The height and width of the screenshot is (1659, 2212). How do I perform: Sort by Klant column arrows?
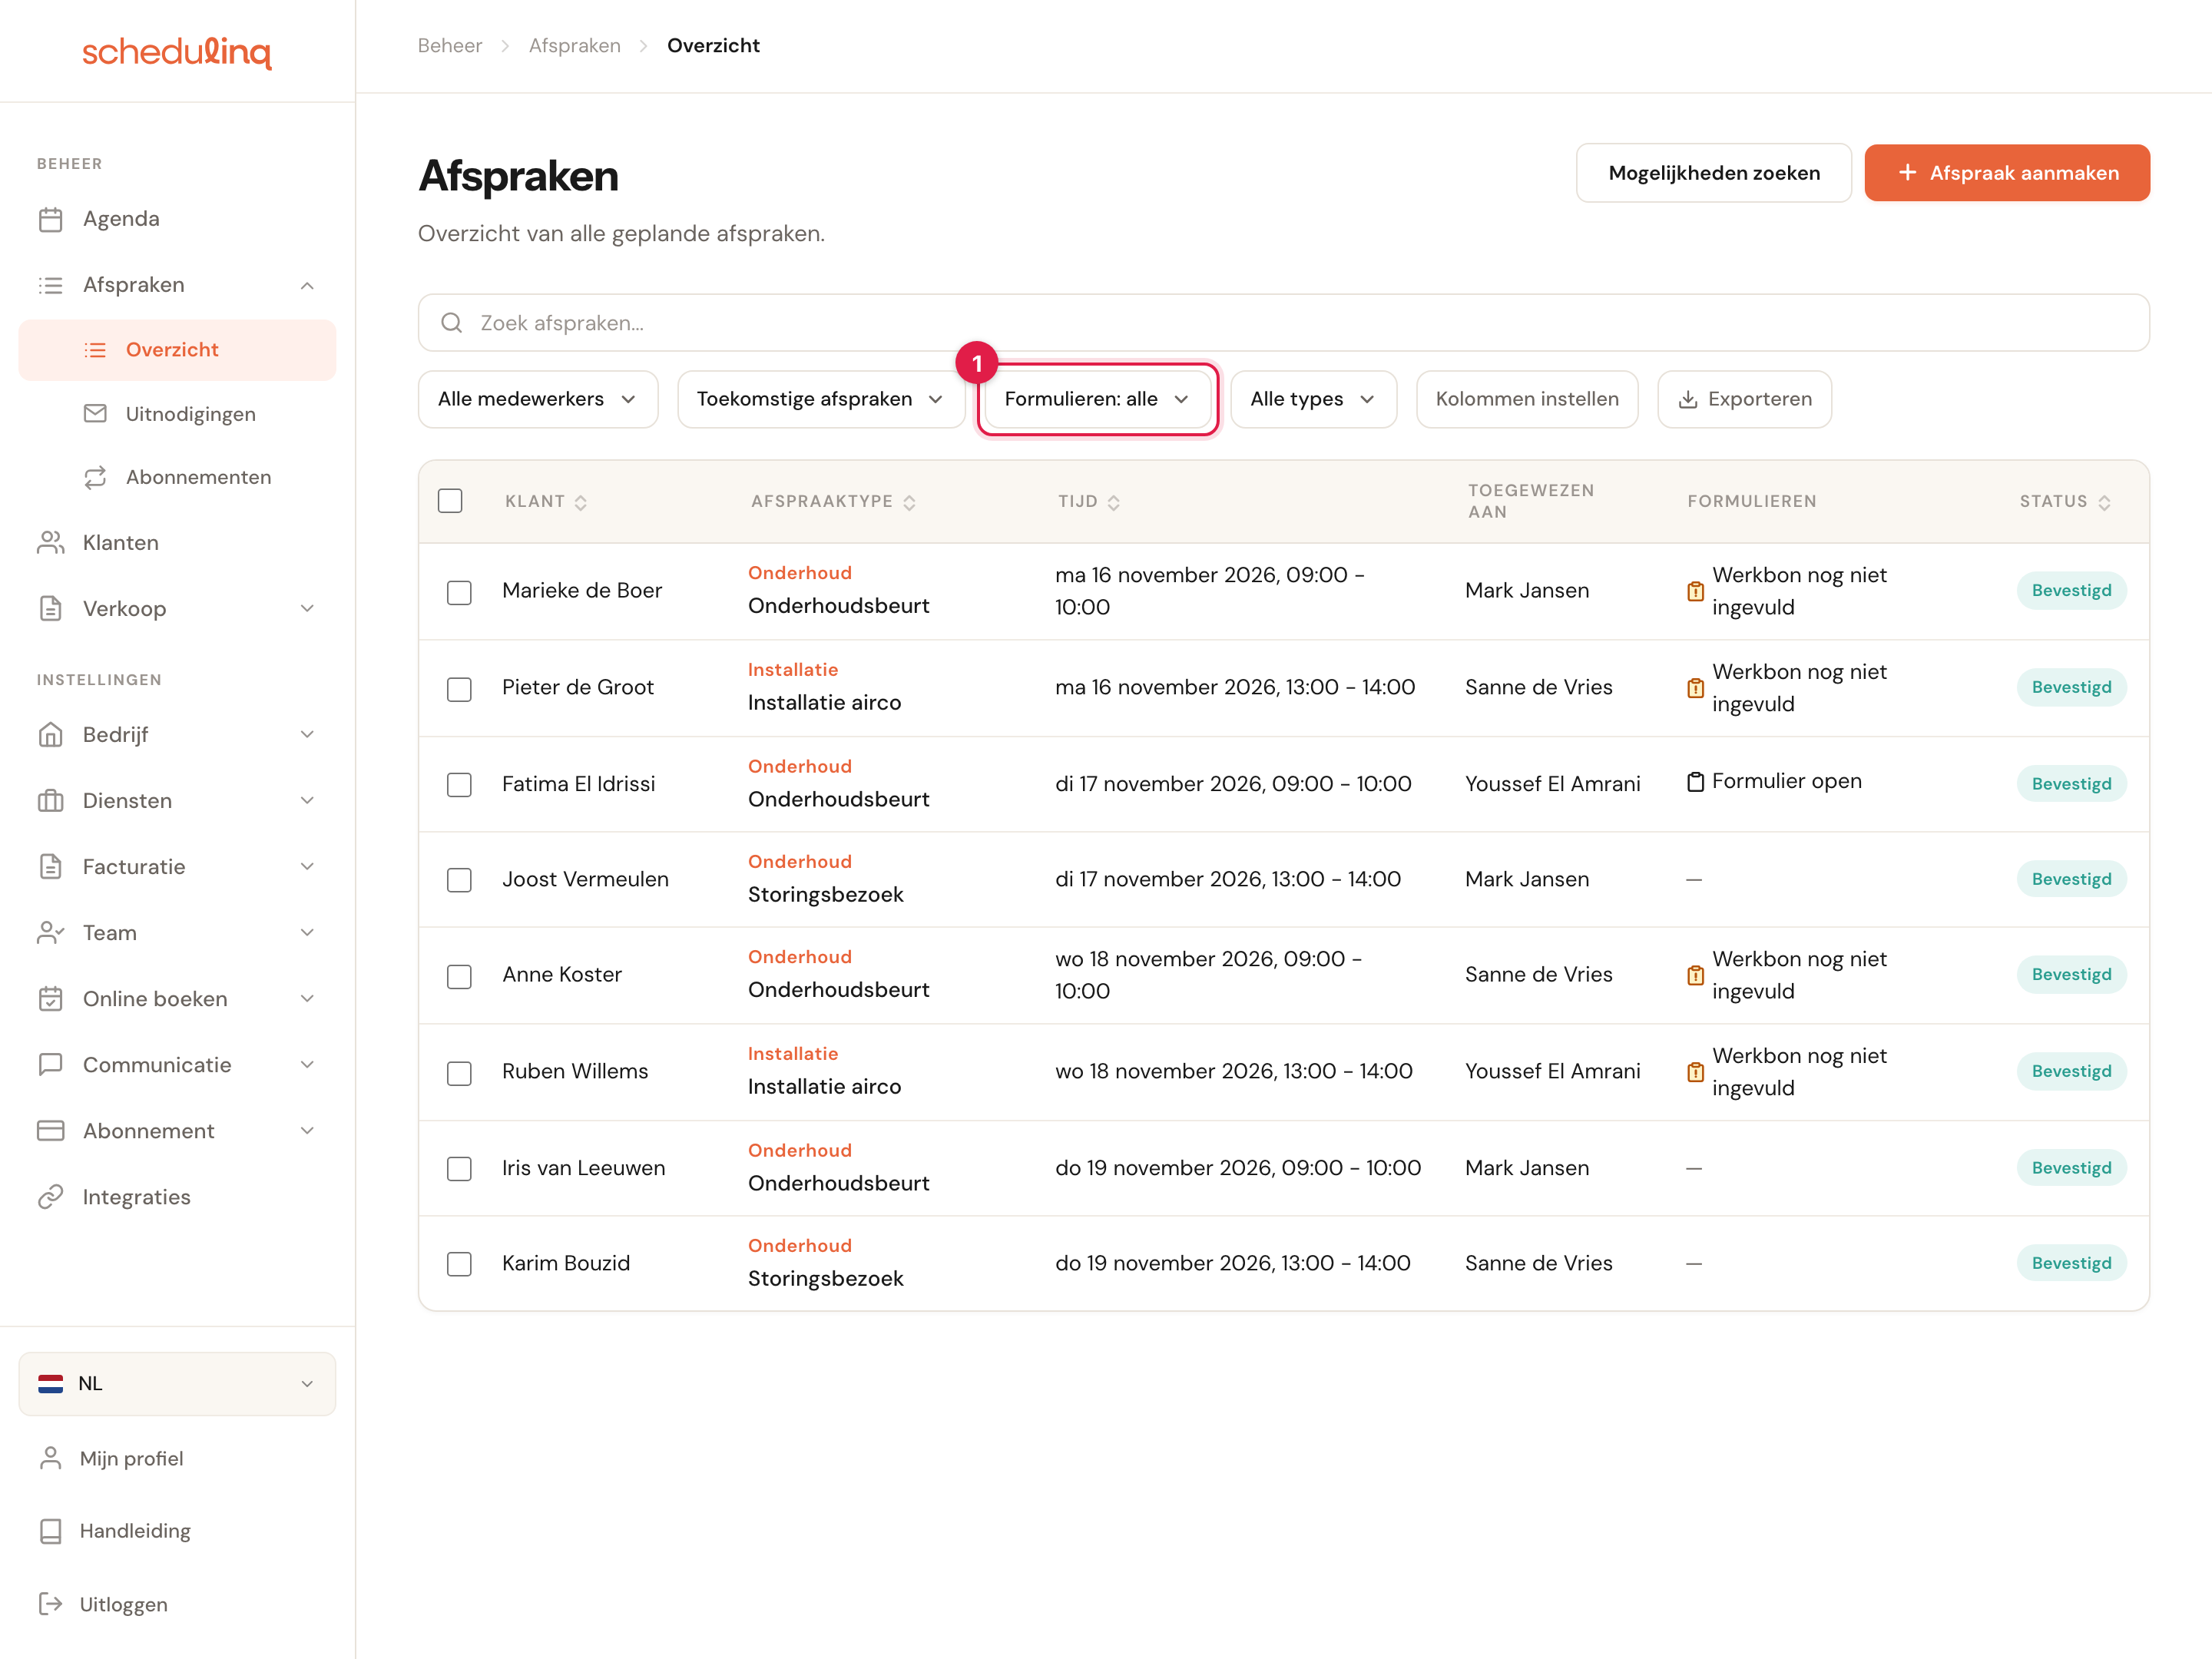pos(581,502)
